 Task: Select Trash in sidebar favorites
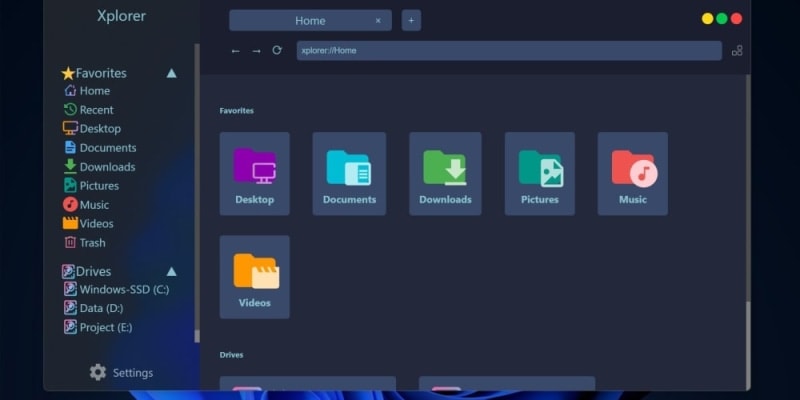[x=92, y=242]
